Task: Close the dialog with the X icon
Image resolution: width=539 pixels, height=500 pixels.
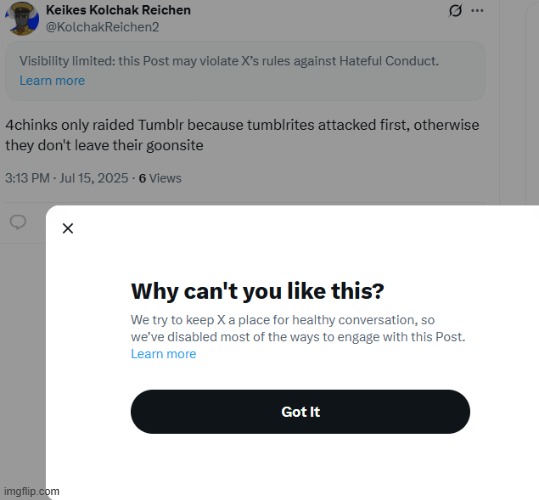Action: tap(68, 228)
